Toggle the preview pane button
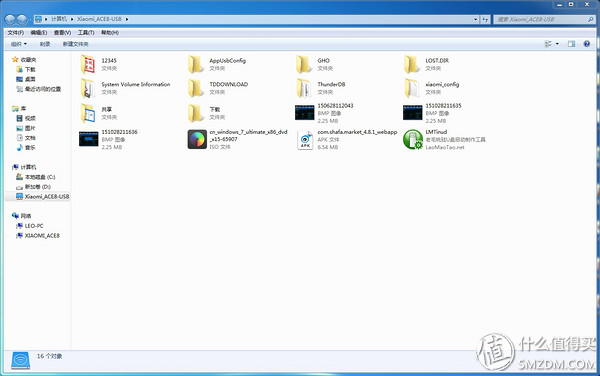Image resolution: width=600 pixels, height=376 pixels. (x=571, y=44)
